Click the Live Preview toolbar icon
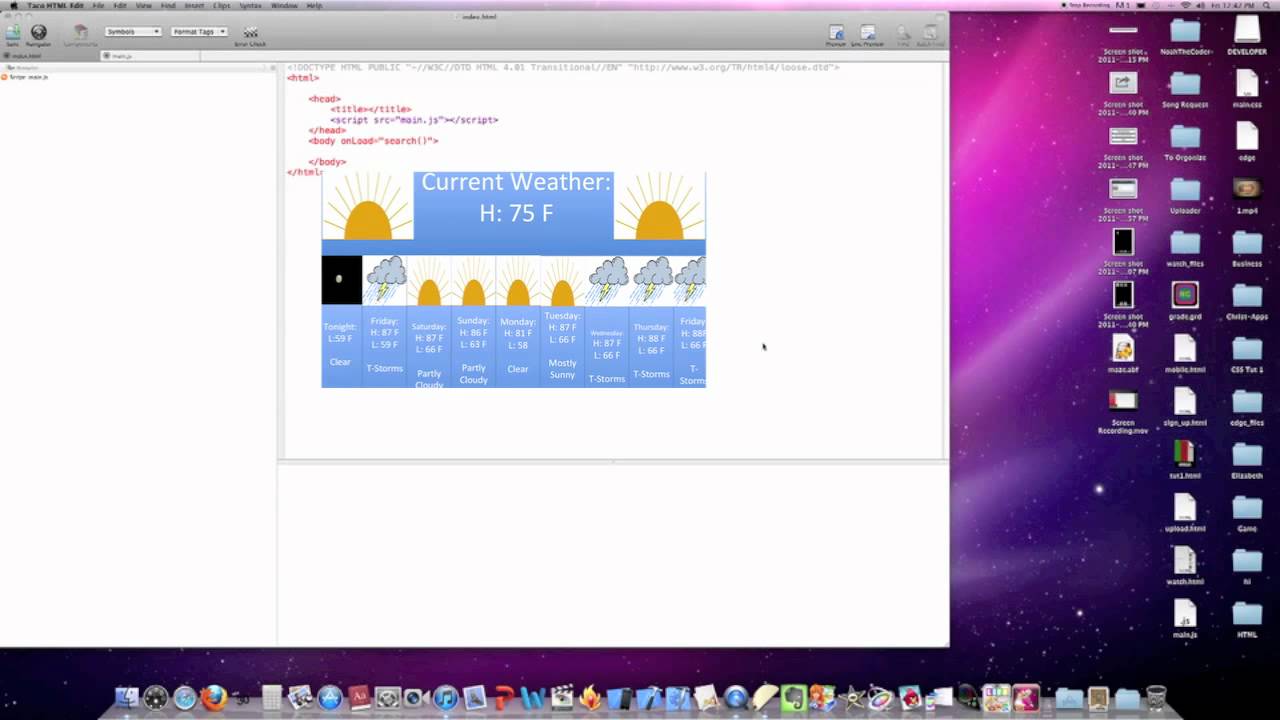 867,35
